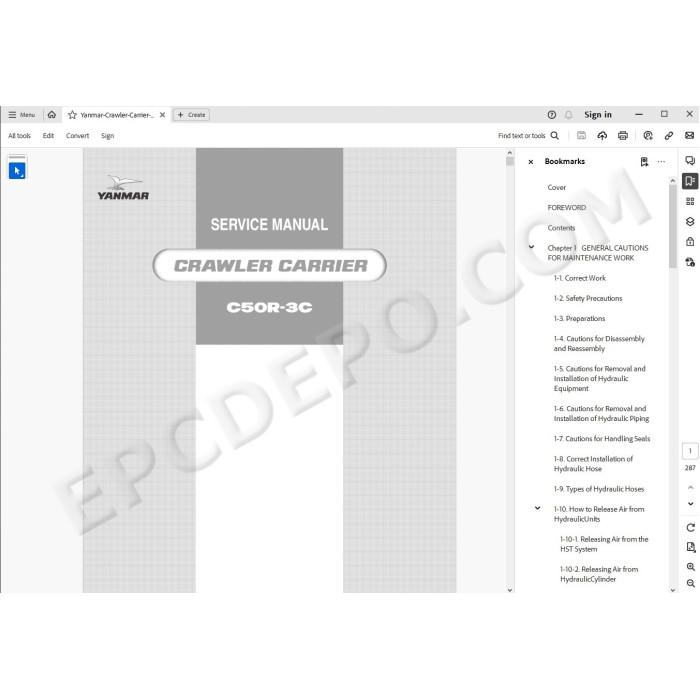Open 1-4. Cautions for Disassembly bookmark
700x700 pixels.
click(x=599, y=343)
